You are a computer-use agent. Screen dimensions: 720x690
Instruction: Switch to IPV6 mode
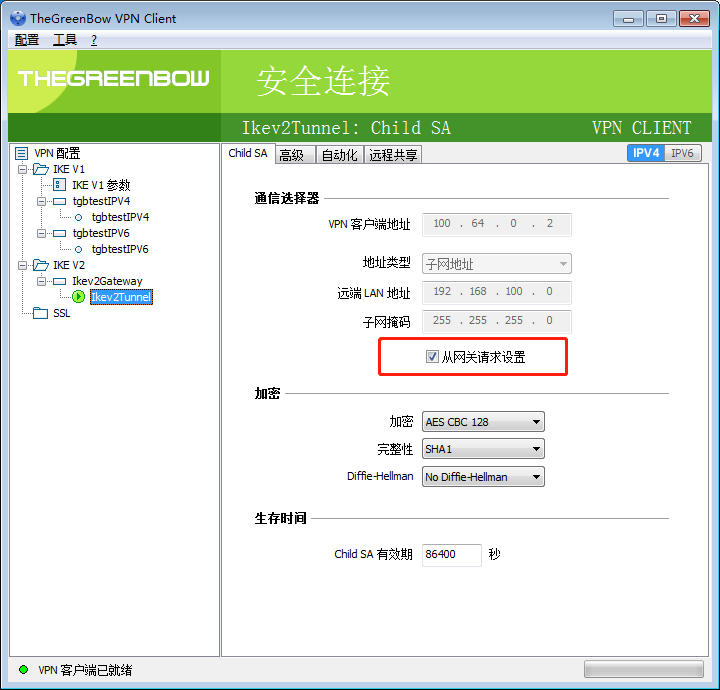(682, 153)
